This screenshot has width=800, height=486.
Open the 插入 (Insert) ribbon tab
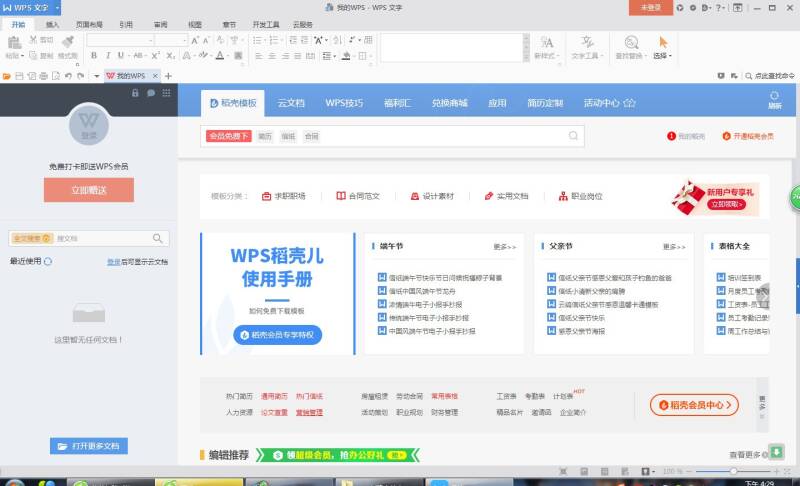point(52,24)
